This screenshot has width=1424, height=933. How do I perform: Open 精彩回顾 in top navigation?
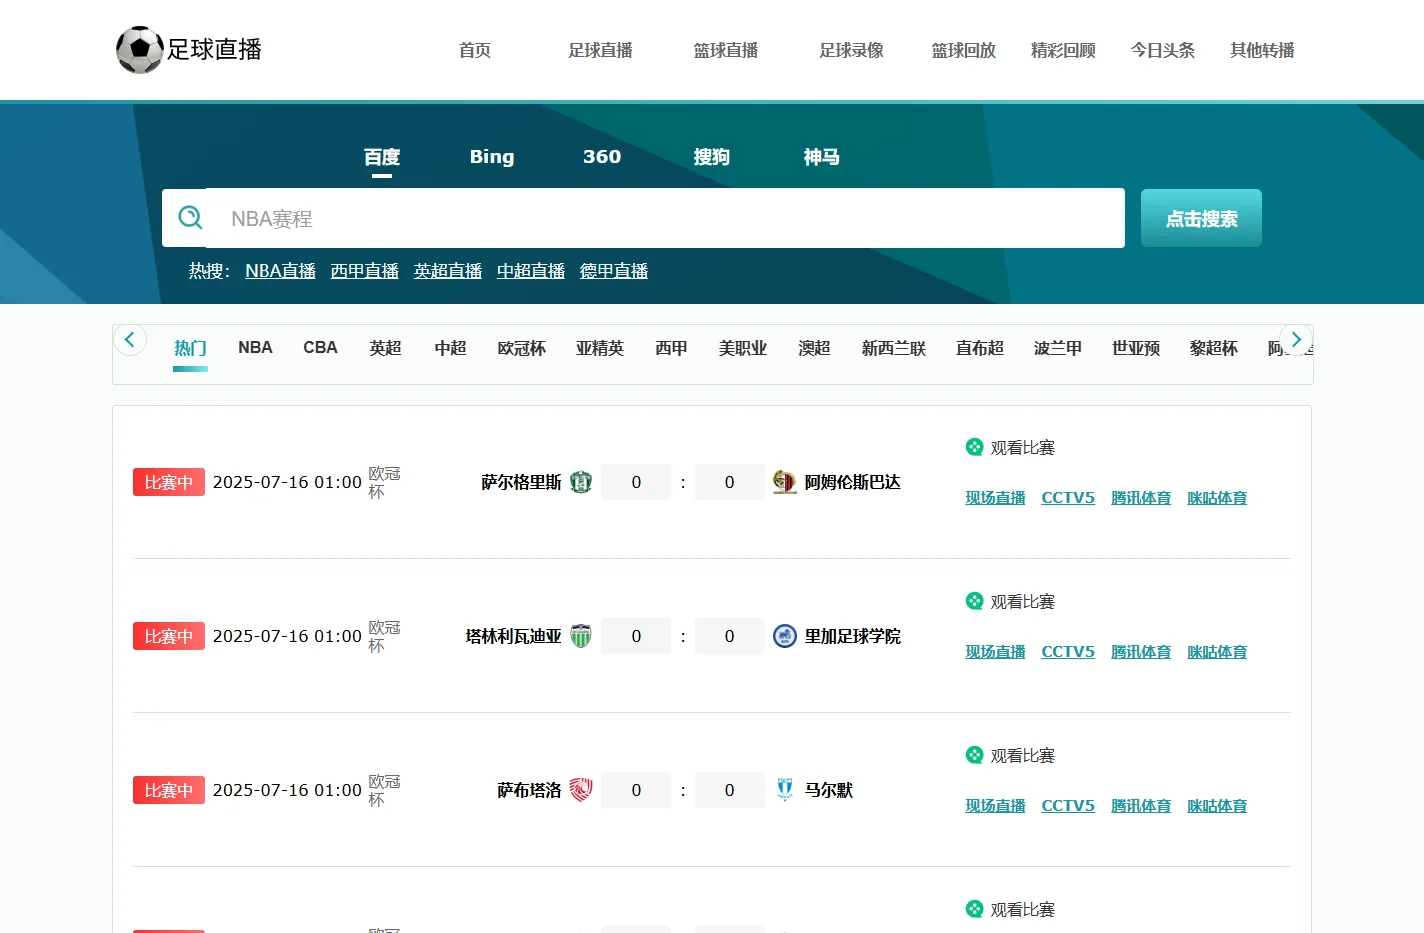[1064, 50]
